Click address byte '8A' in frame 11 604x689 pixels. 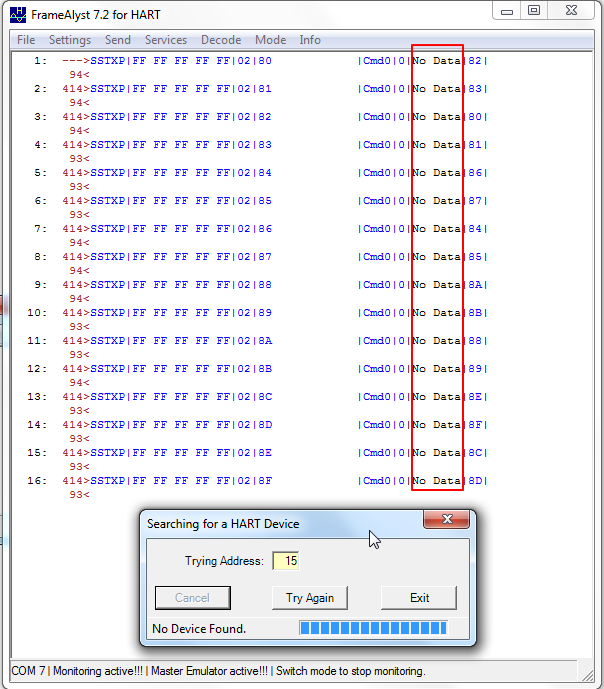point(265,341)
